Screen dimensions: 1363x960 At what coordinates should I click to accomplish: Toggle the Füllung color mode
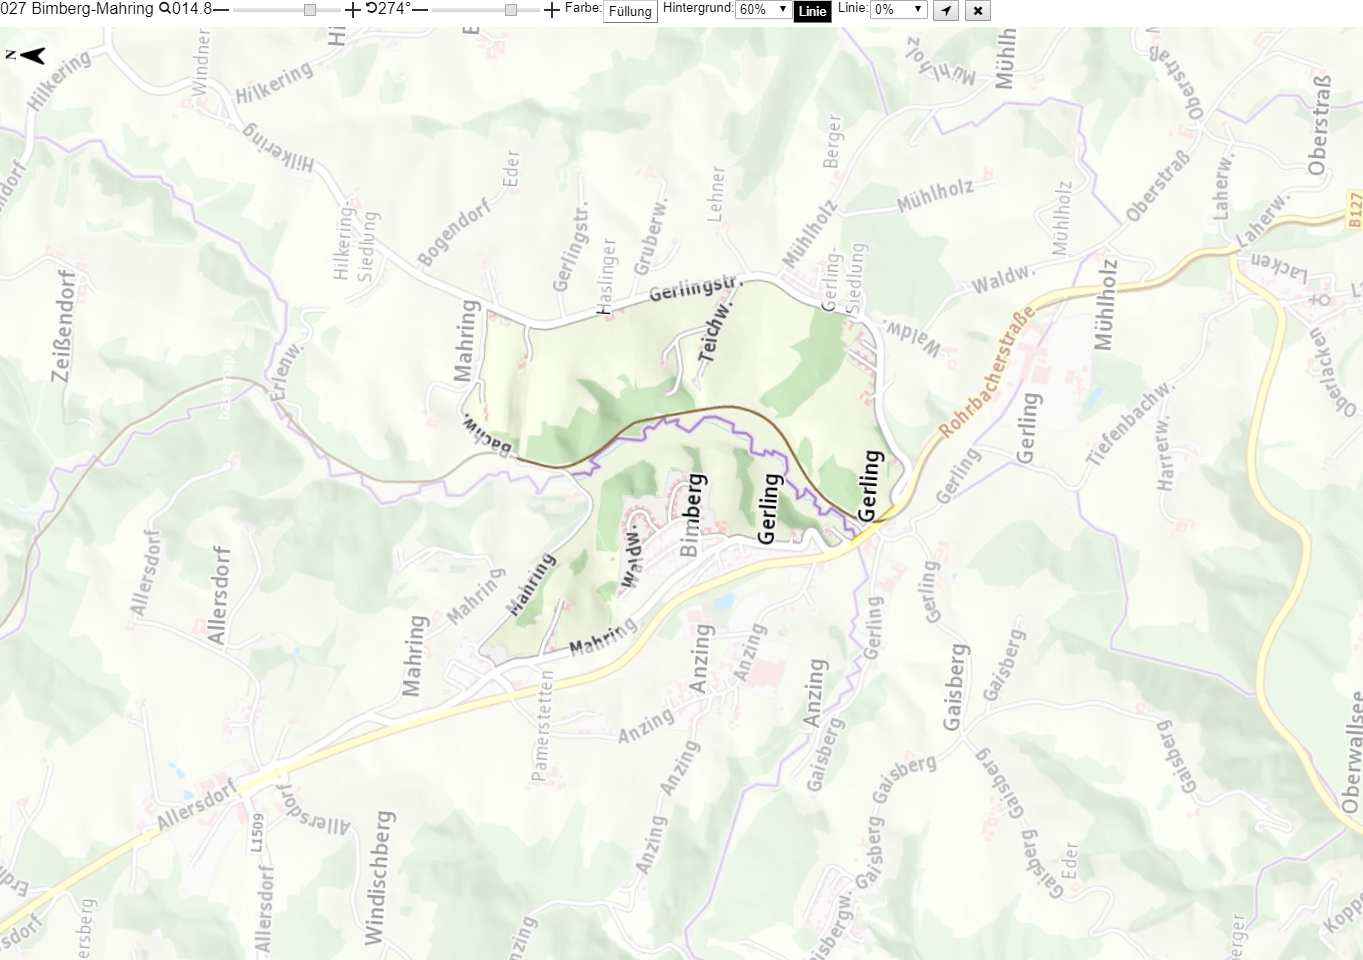(x=630, y=12)
